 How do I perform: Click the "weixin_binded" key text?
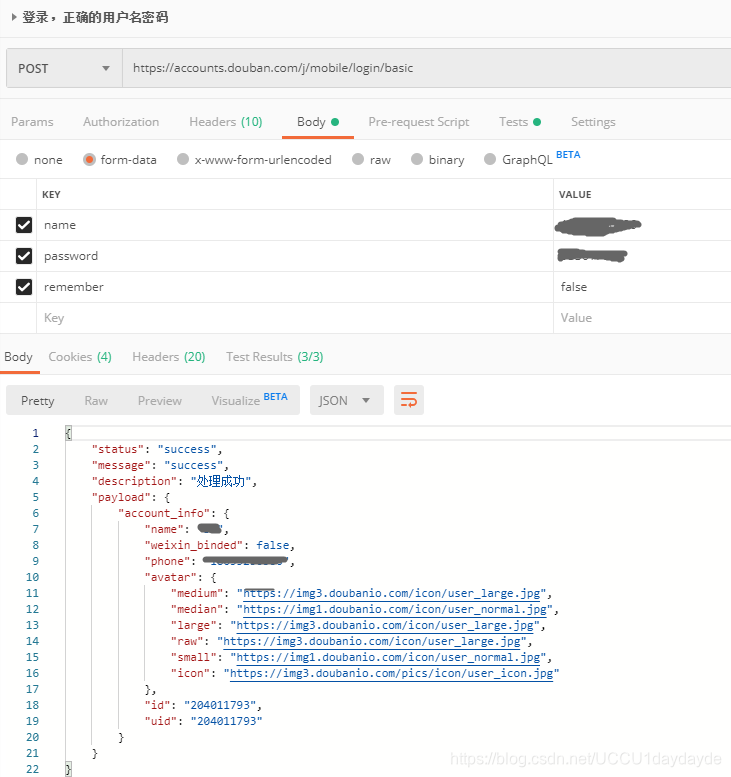click(x=194, y=545)
